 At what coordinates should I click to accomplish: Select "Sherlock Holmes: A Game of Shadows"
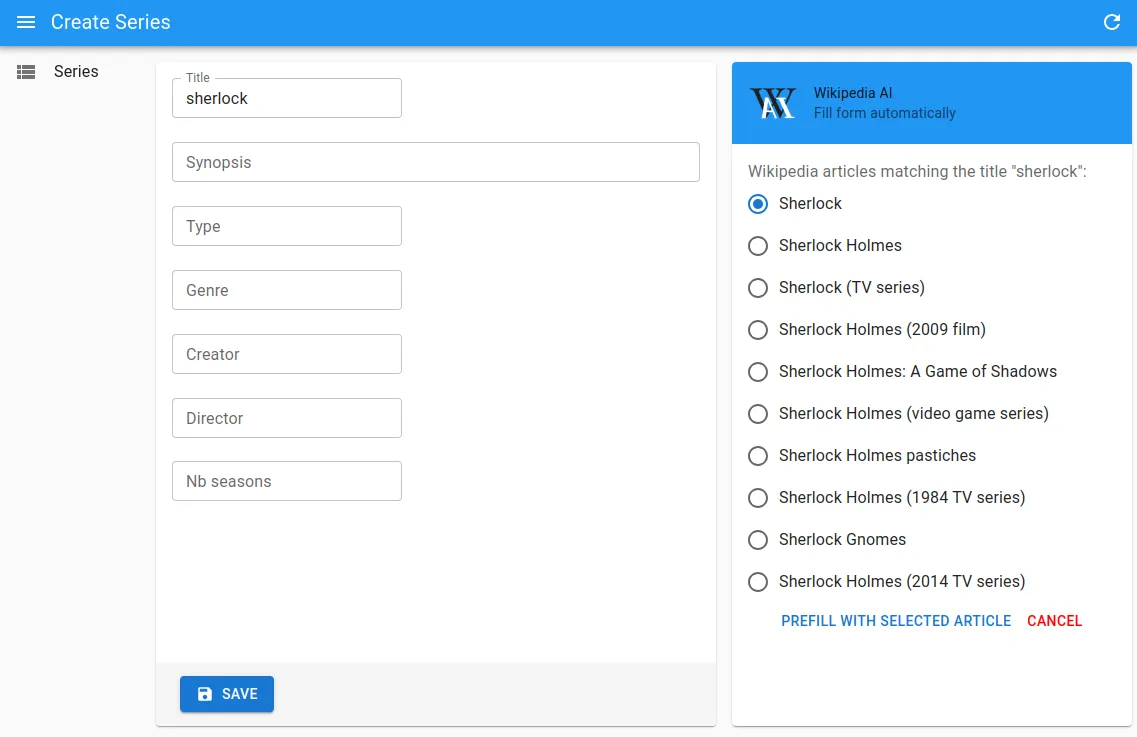point(758,372)
